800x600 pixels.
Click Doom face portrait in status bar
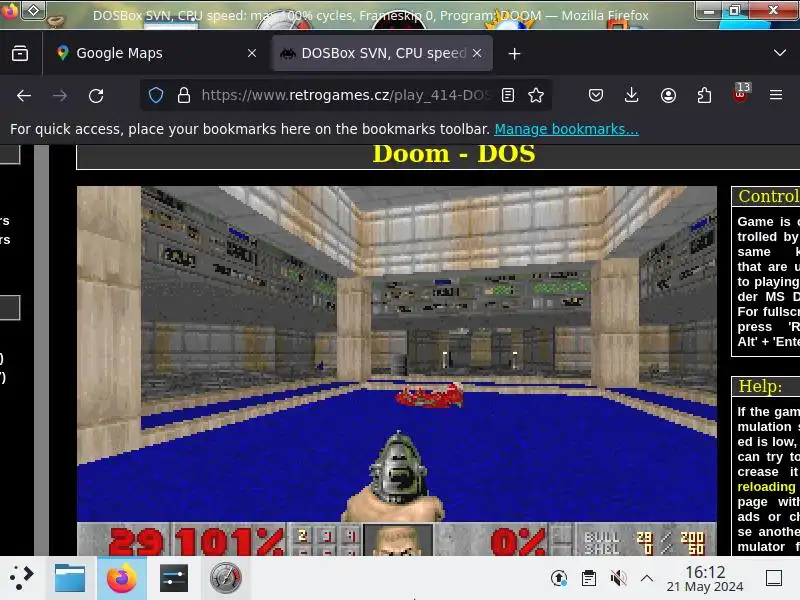pos(397,540)
